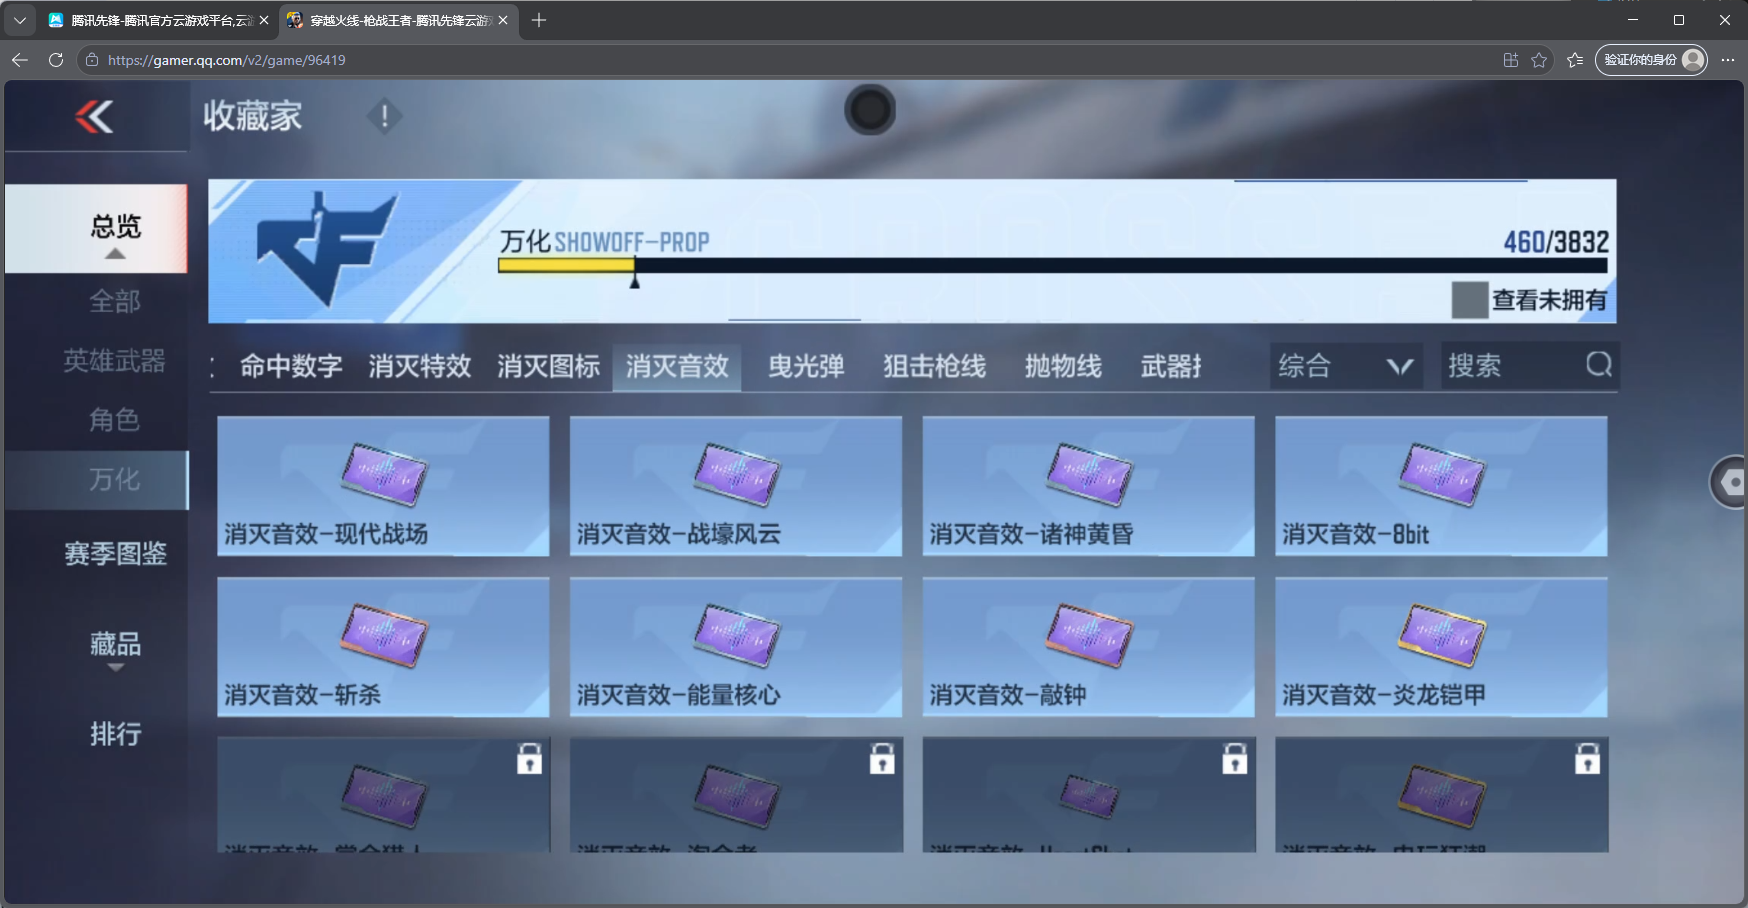Collapse the 总览 section arrow
The height and width of the screenshot is (908, 1748).
click(x=115, y=254)
